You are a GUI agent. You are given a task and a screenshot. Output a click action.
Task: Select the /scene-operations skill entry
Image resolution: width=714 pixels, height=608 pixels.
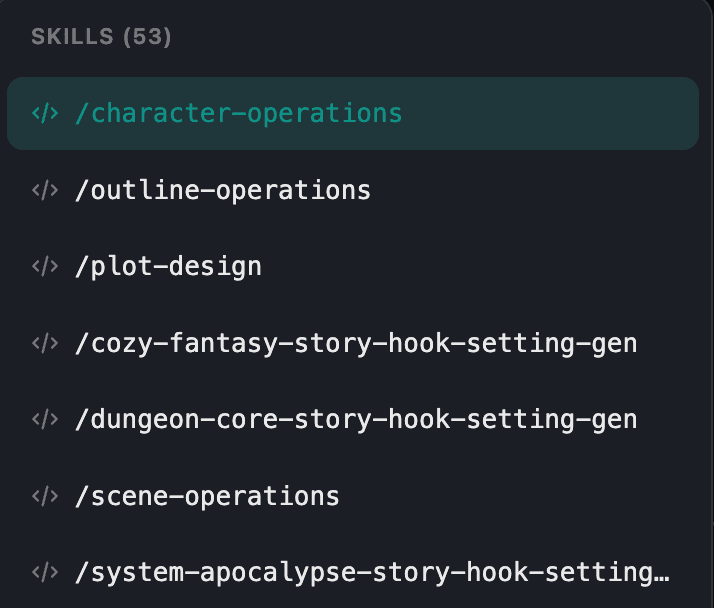(x=207, y=496)
